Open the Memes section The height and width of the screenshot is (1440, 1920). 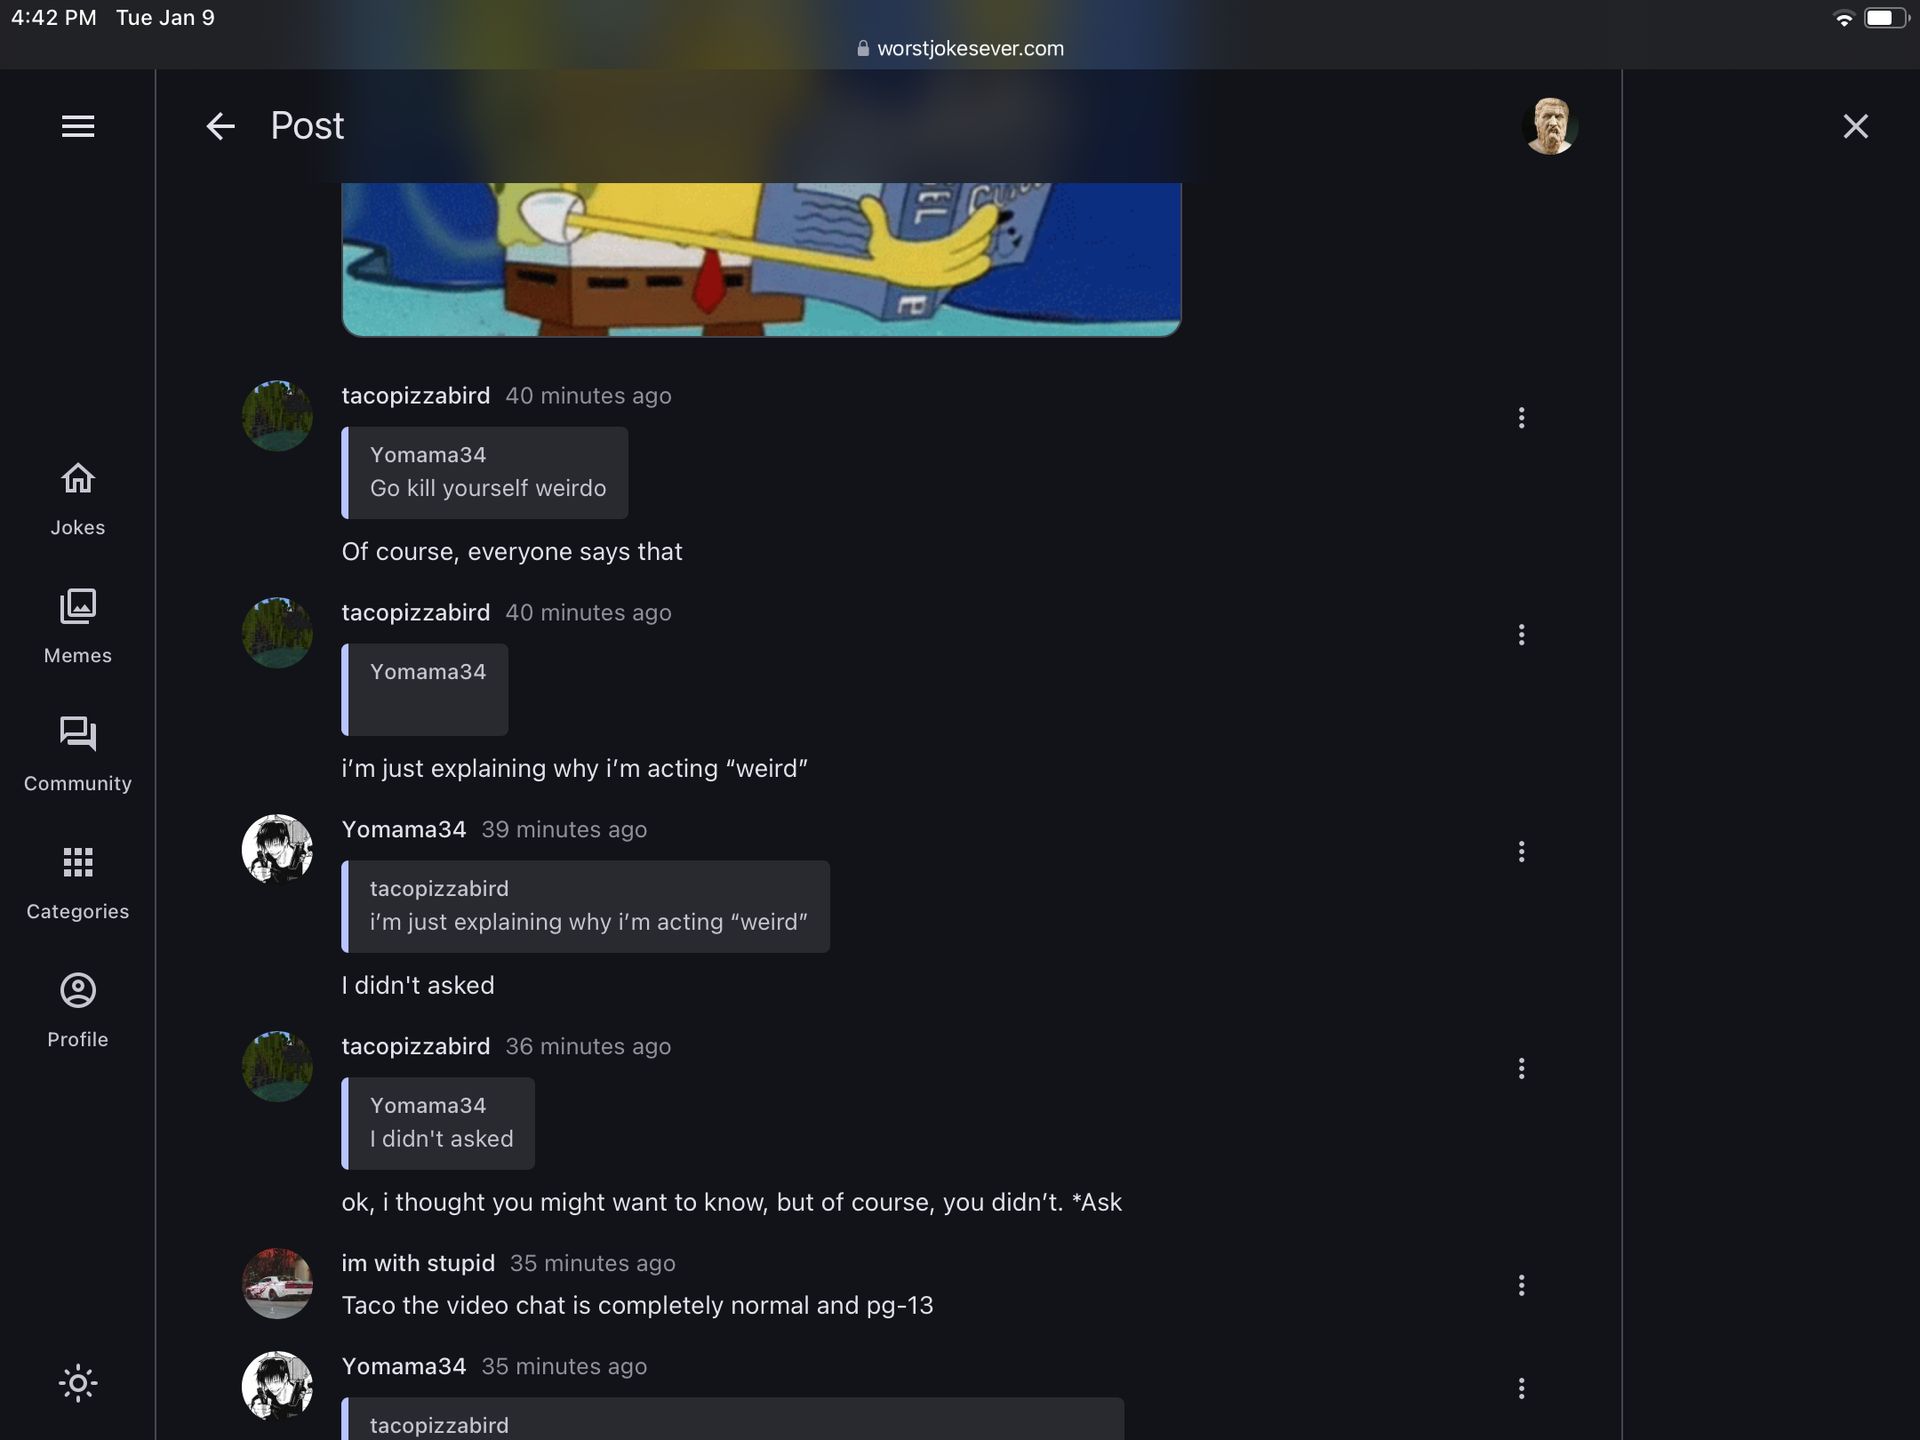(78, 627)
